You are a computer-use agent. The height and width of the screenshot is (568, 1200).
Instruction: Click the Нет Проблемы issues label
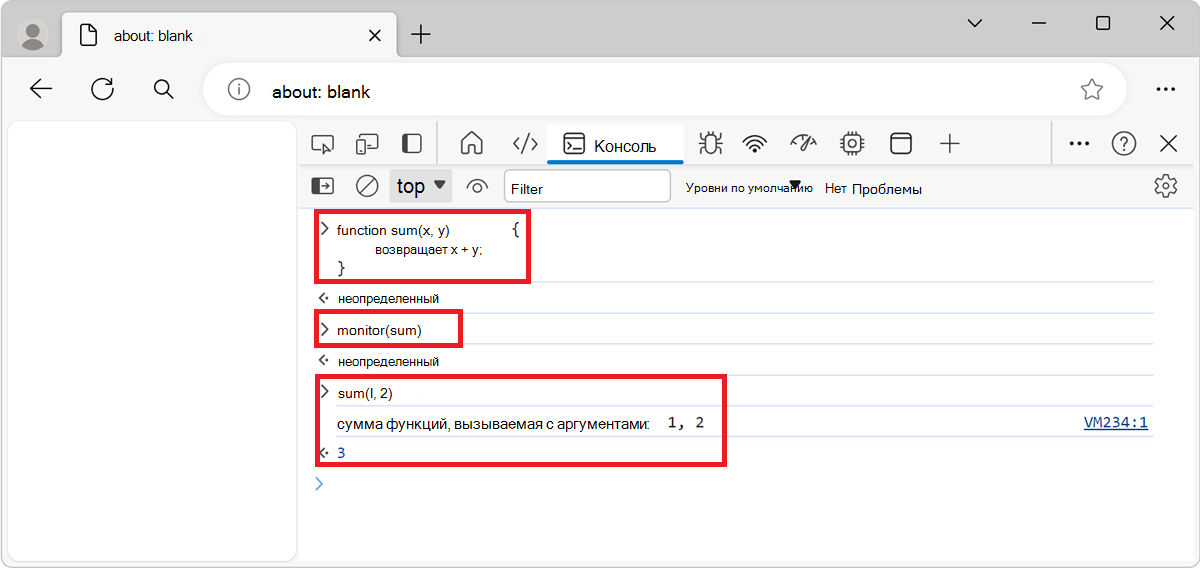(x=873, y=188)
